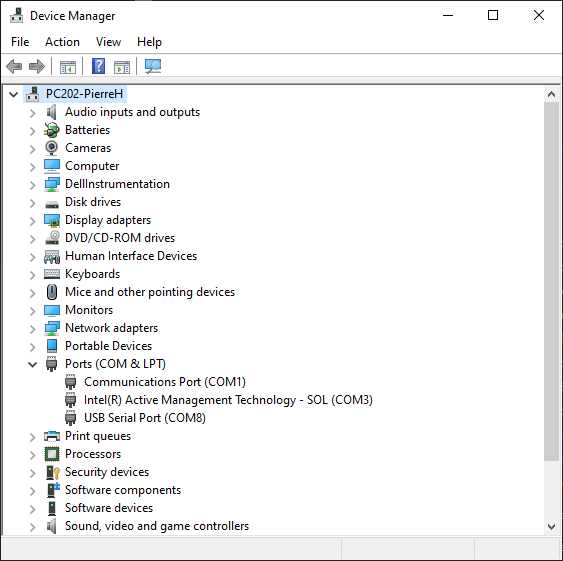Select the DVD/CD-ROM drives label
The image size is (563, 561).
(120, 238)
